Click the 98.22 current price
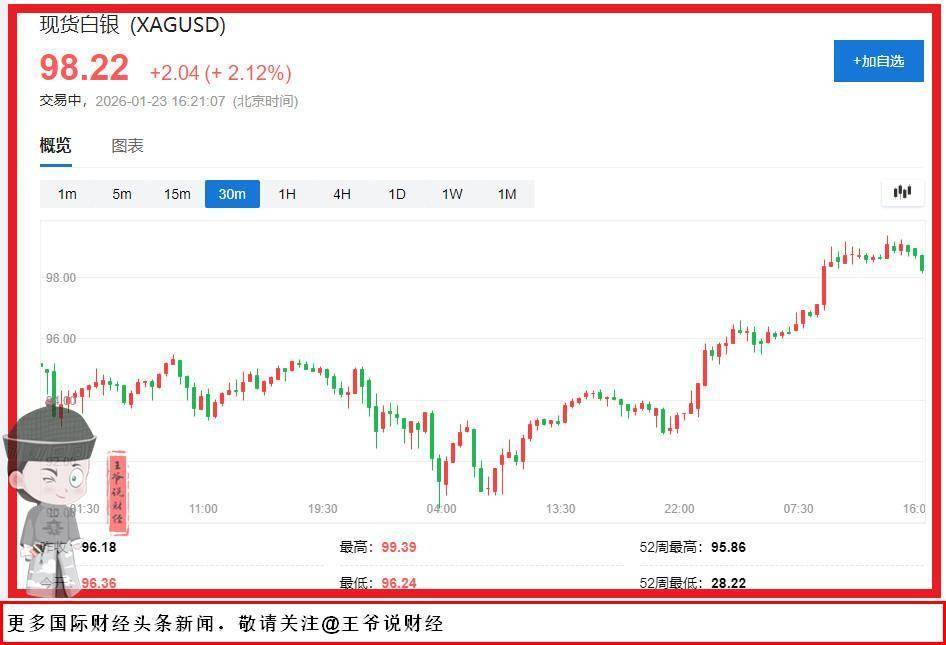Image resolution: width=946 pixels, height=645 pixels. click(x=84, y=68)
